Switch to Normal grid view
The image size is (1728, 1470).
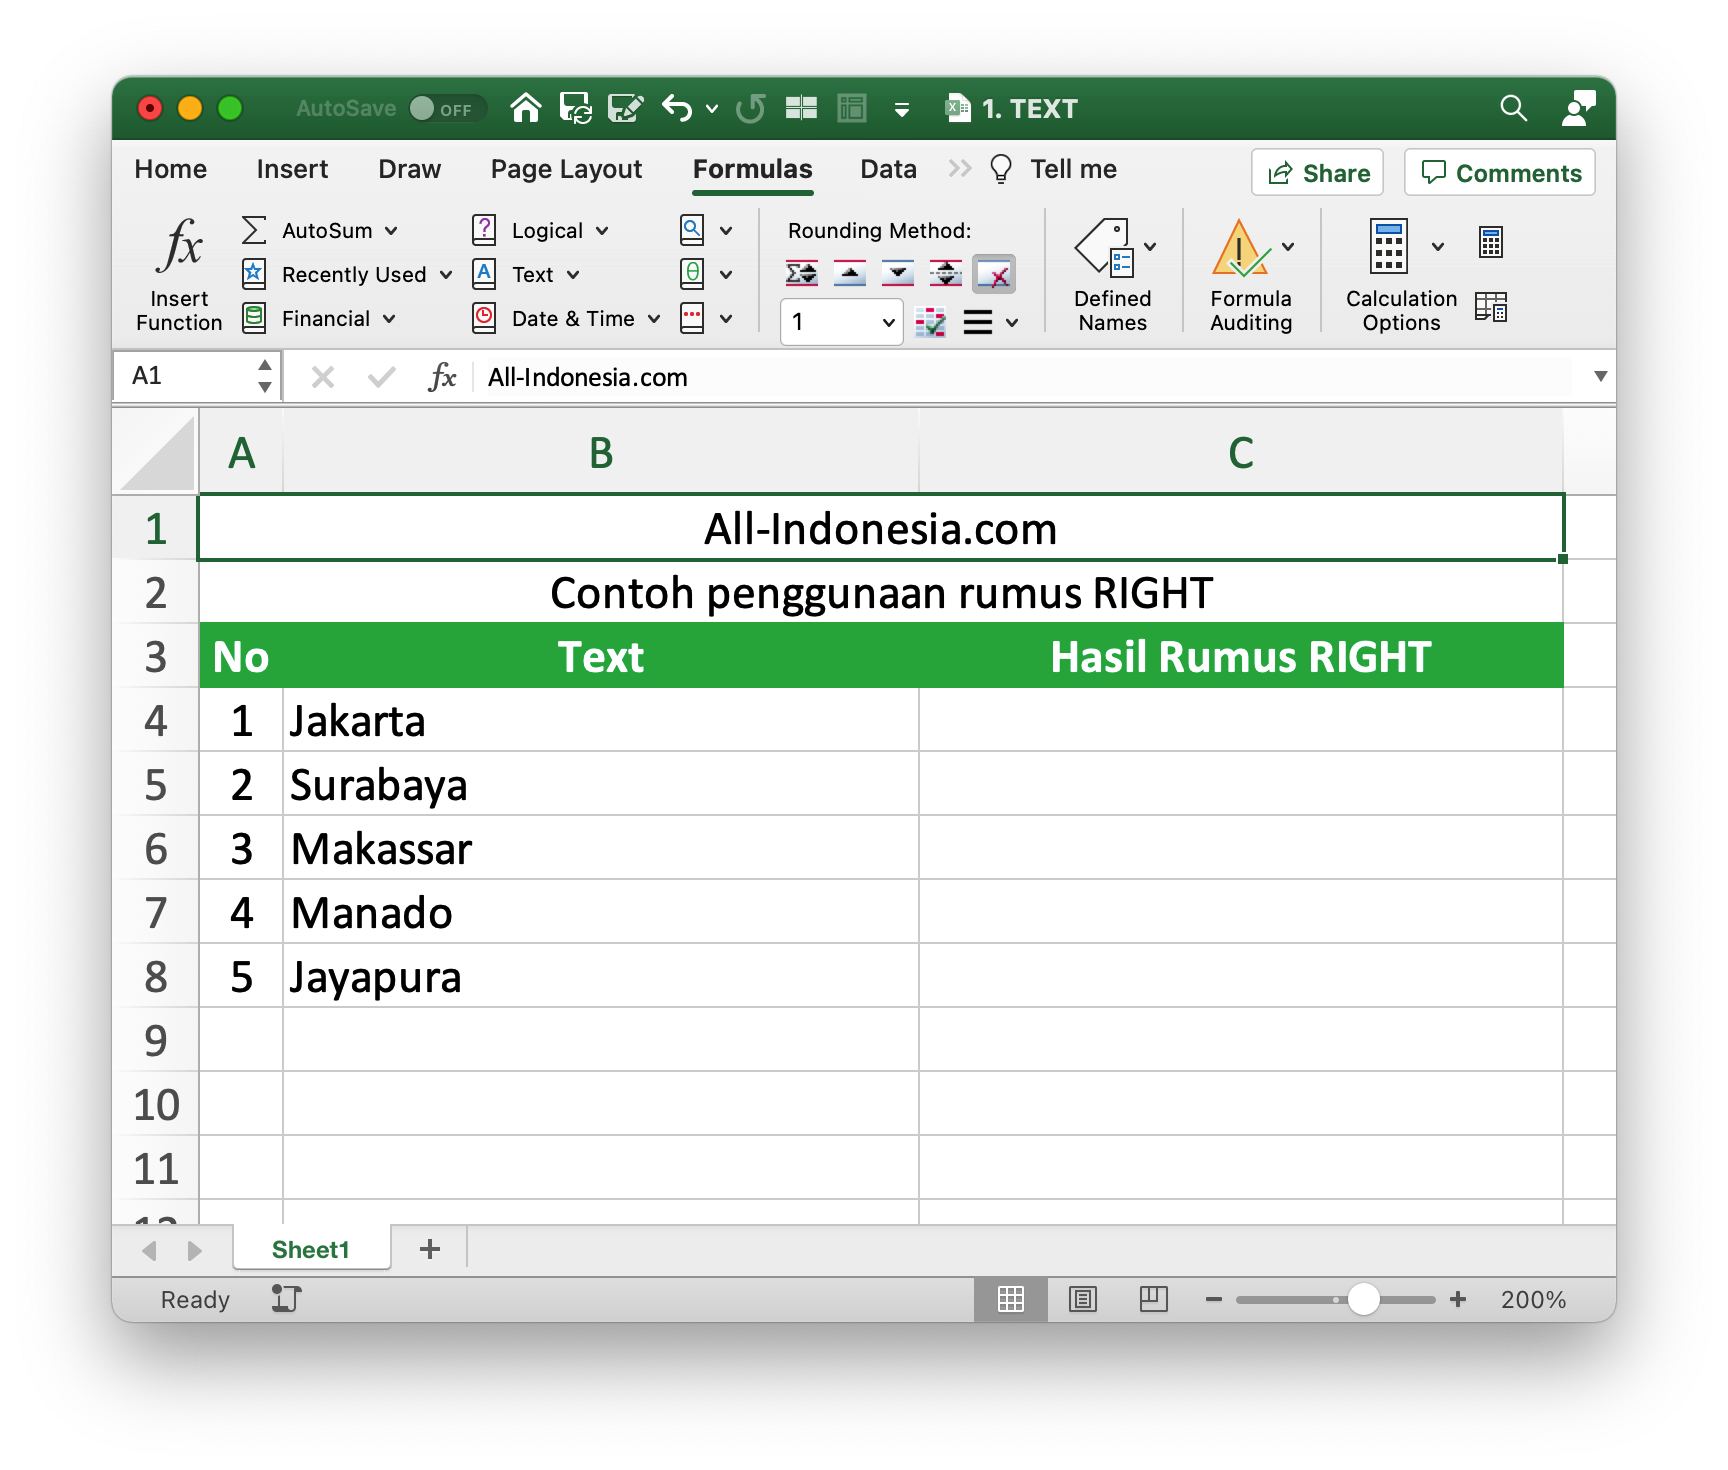pos(1011,1299)
